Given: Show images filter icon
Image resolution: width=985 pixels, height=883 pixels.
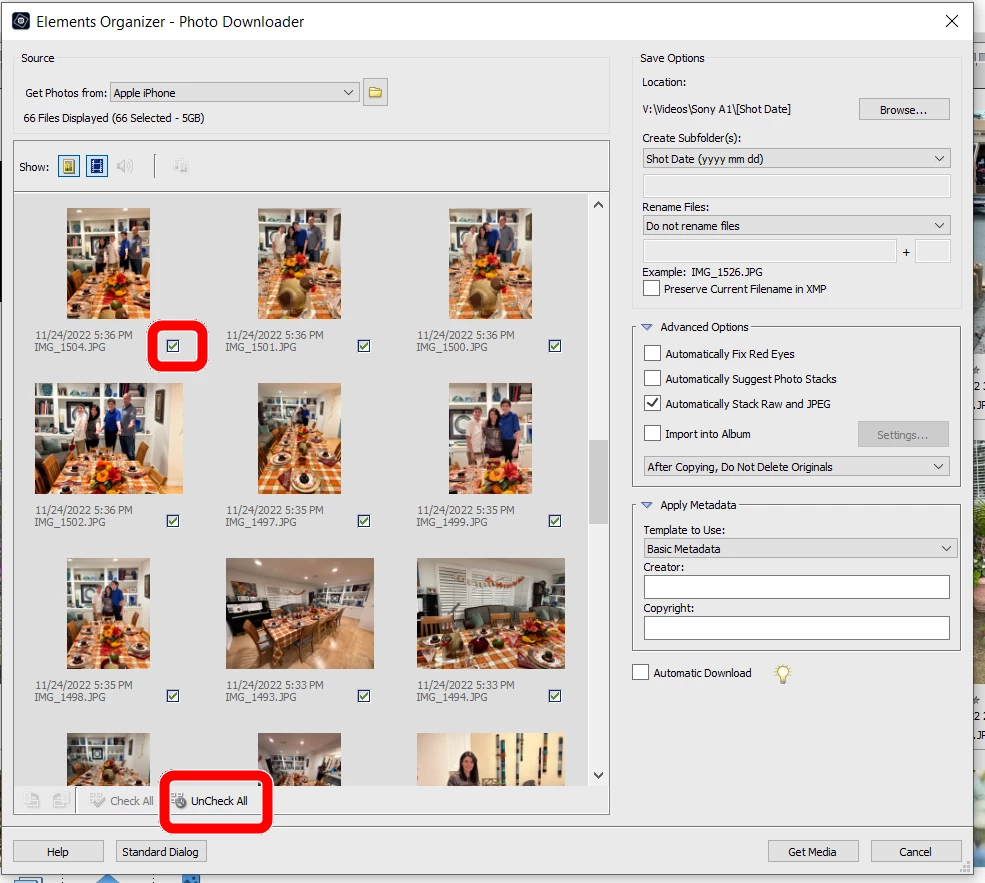Looking at the screenshot, I should point(68,166).
